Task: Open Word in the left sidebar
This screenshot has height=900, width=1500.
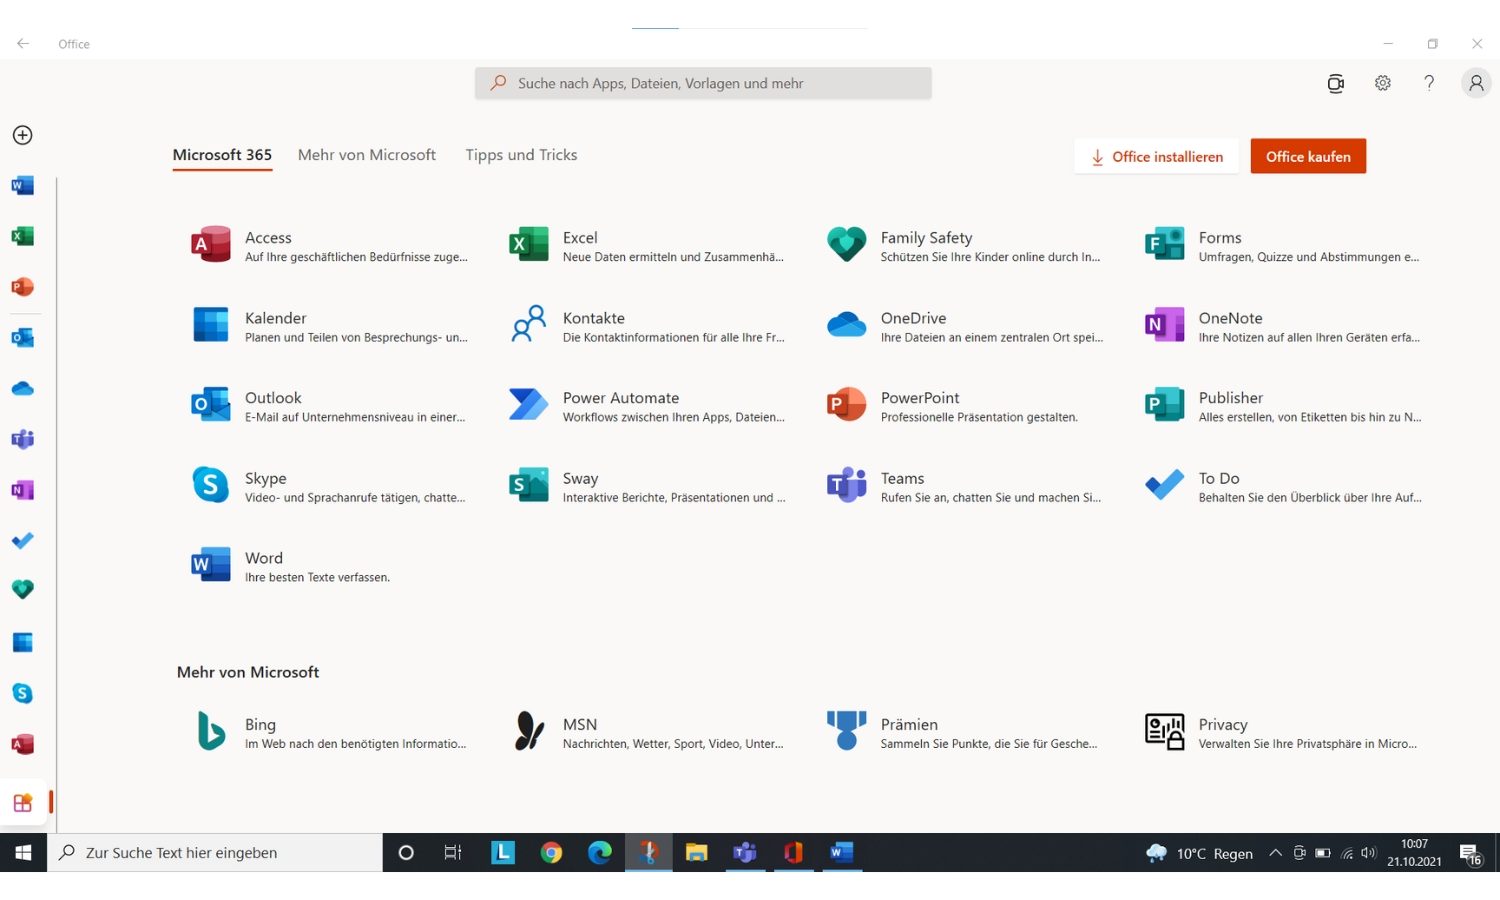Action: coord(23,186)
